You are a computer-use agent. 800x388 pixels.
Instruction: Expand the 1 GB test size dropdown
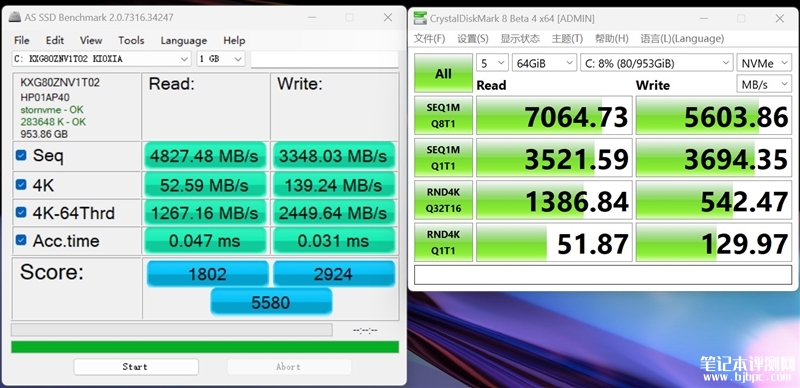[221, 59]
